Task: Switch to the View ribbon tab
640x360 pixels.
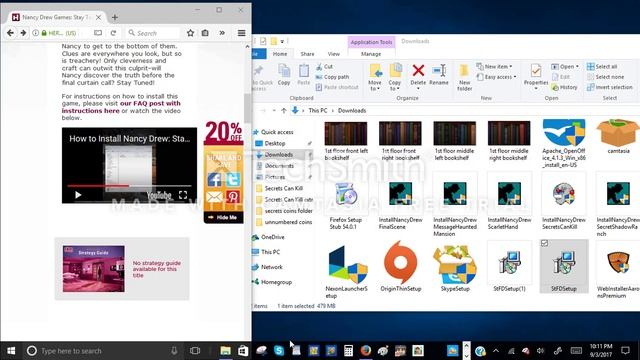Action: coord(333,54)
